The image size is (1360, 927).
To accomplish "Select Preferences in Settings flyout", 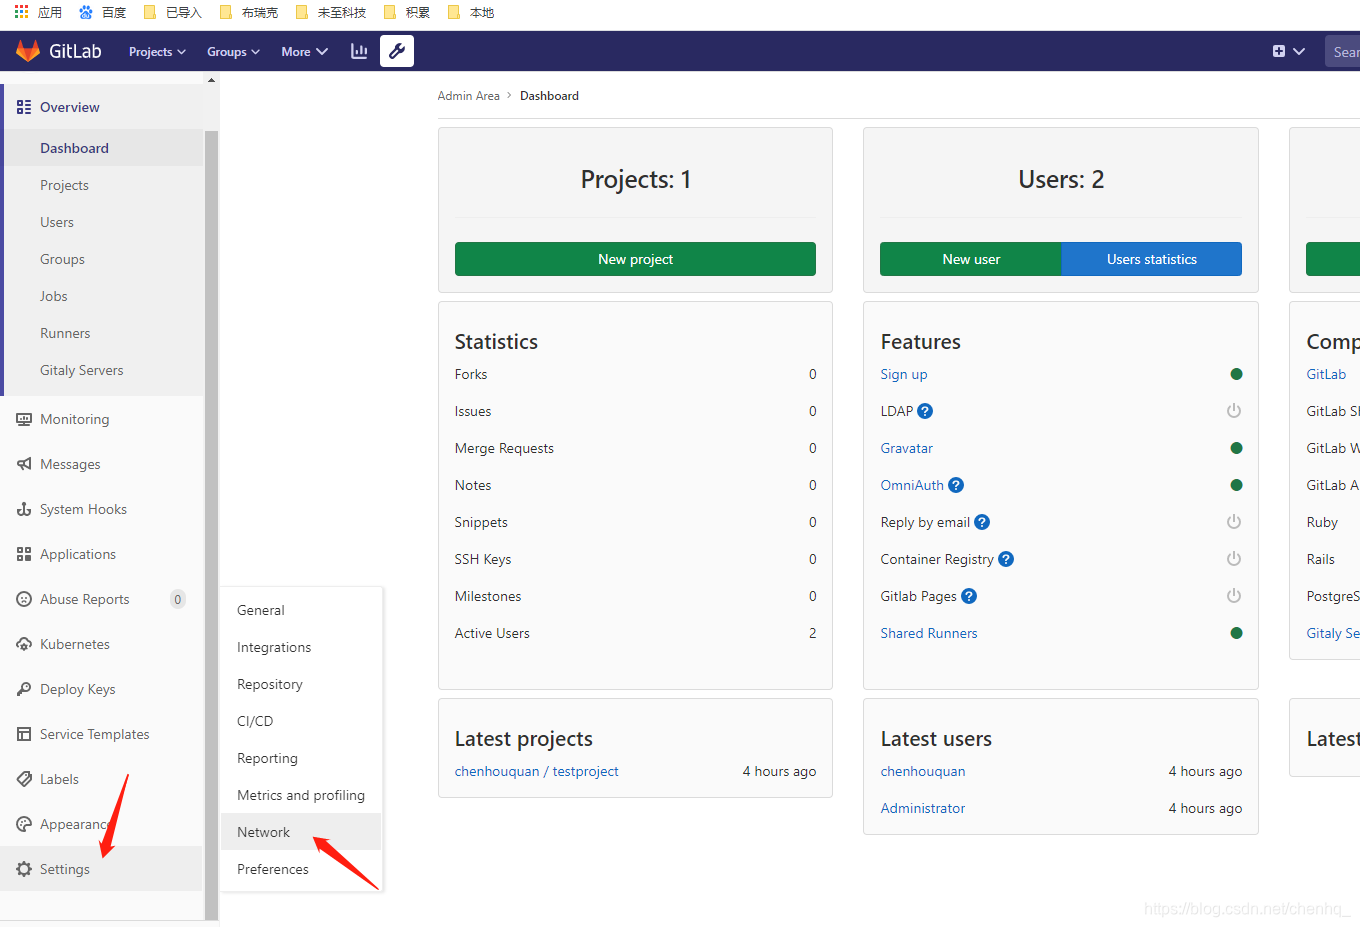I will point(301,869).
